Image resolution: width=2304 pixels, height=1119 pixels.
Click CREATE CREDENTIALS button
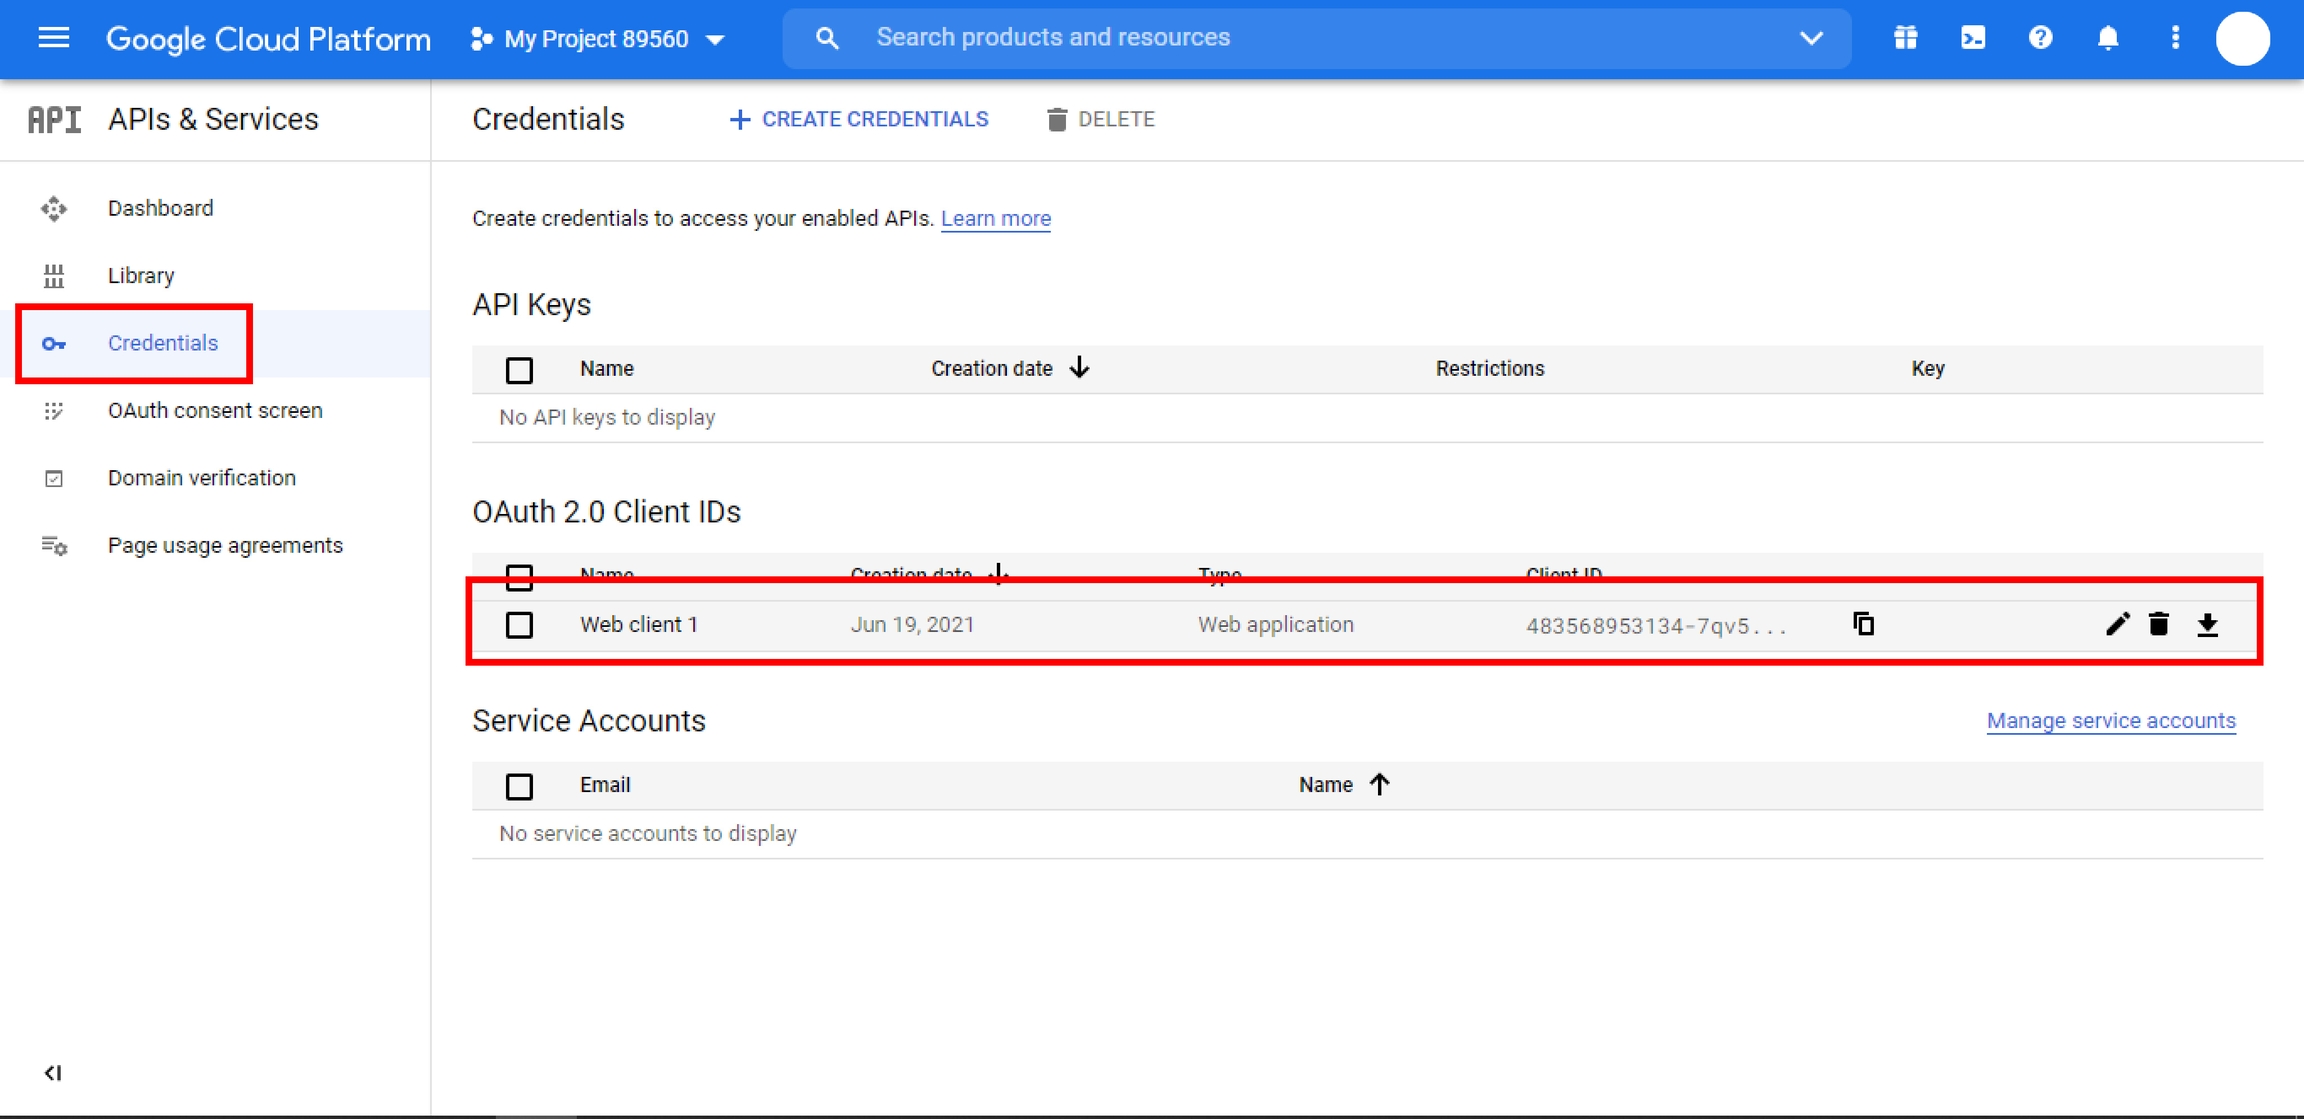point(859,119)
